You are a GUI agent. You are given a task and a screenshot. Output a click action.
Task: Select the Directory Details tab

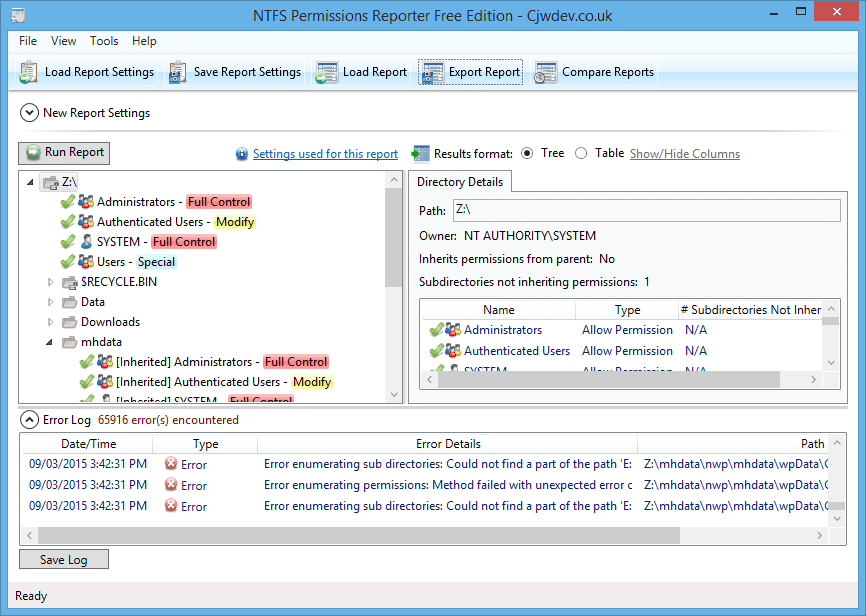tap(460, 182)
